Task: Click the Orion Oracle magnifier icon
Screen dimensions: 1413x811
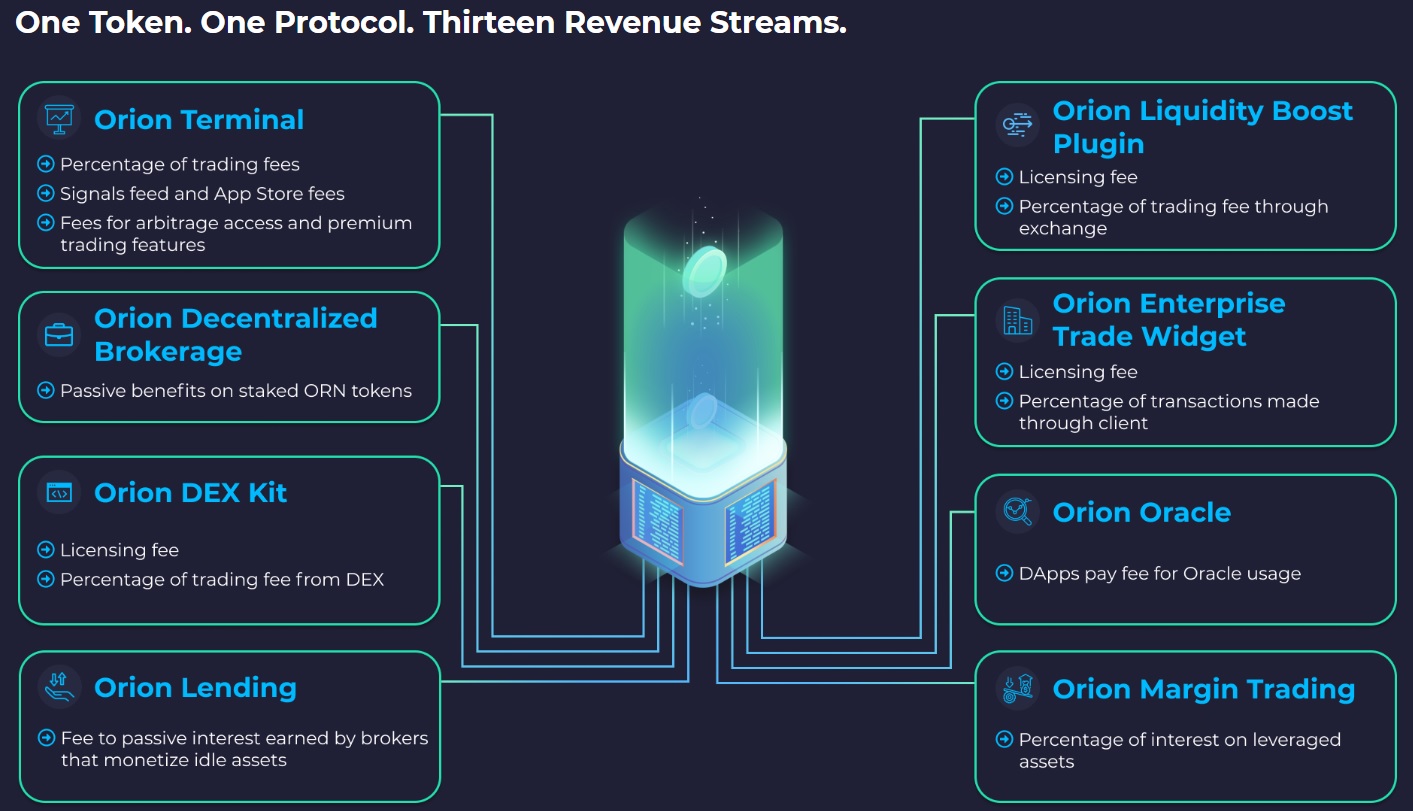Action: point(1017,511)
